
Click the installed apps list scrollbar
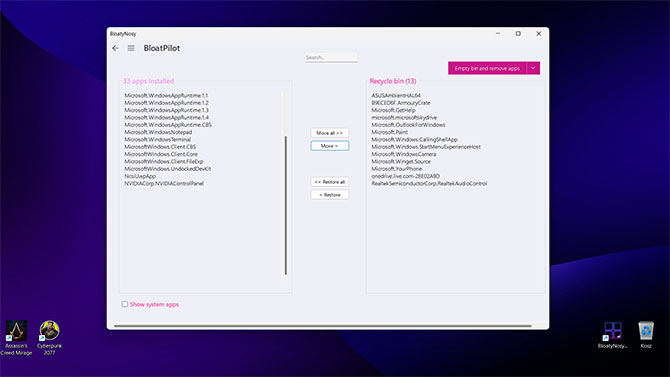click(x=285, y=205)
